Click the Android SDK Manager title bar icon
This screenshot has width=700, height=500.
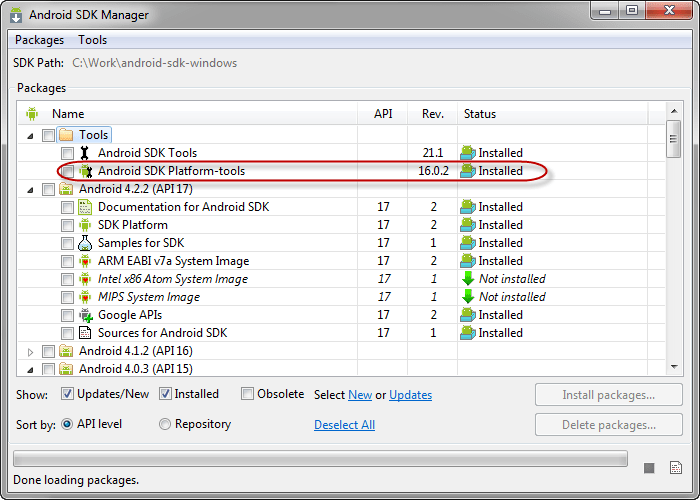[x=16, y=14]
